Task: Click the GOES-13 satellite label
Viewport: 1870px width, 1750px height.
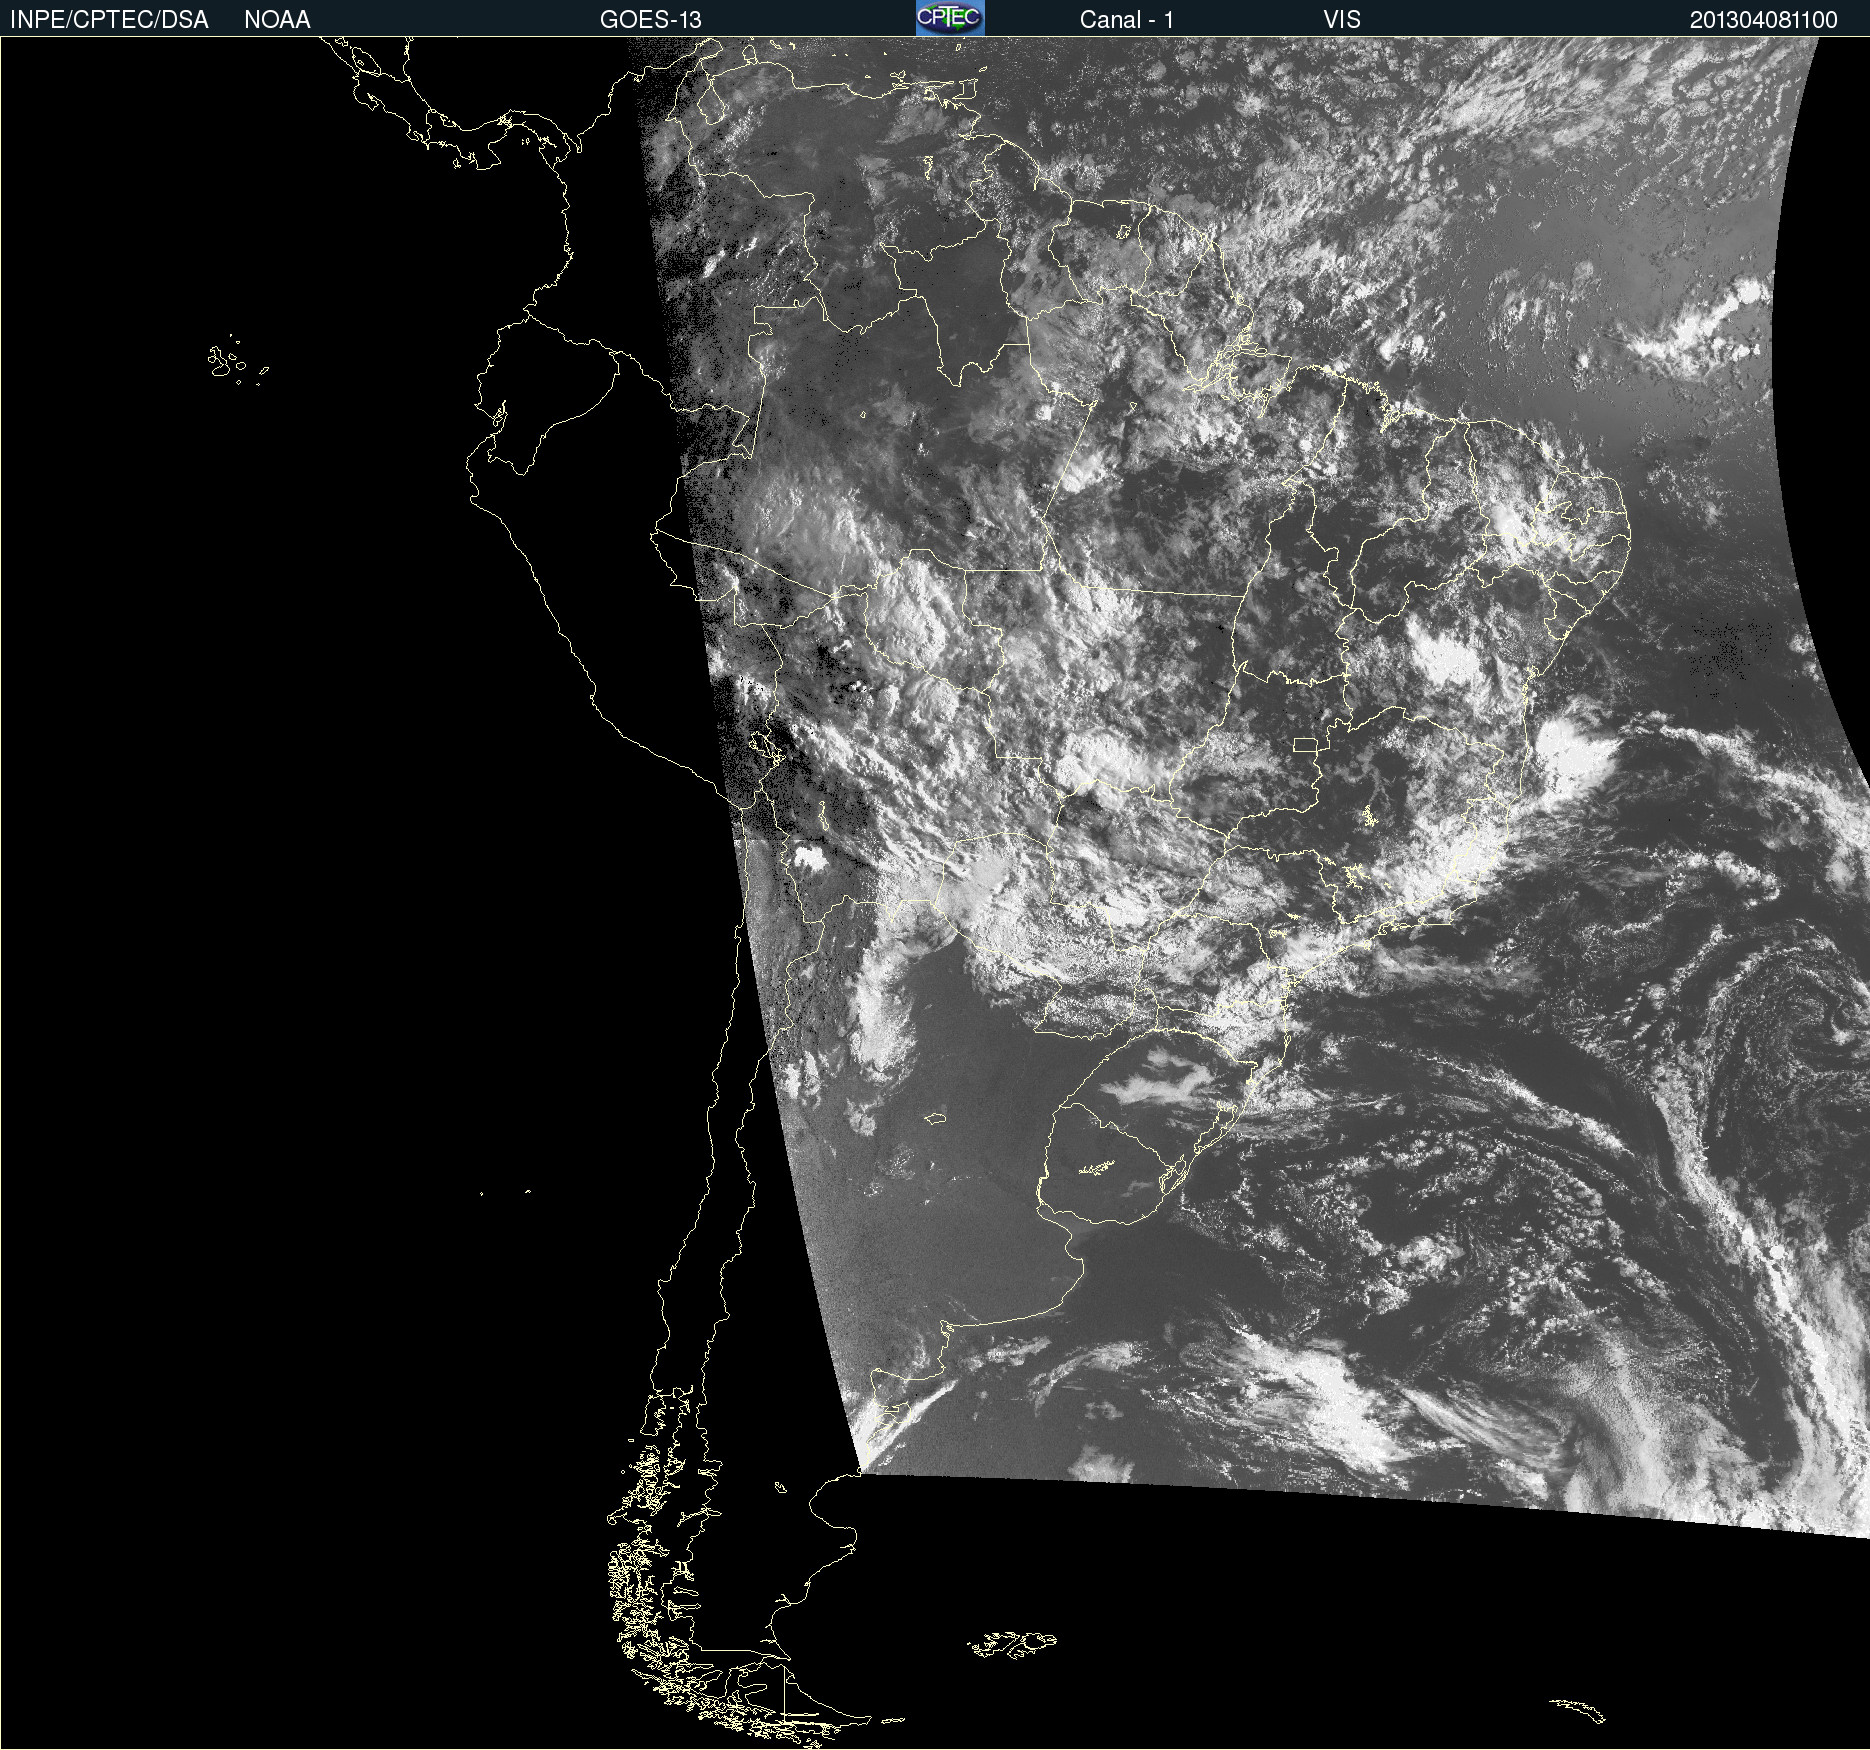Action: click(x=650, y=20)
